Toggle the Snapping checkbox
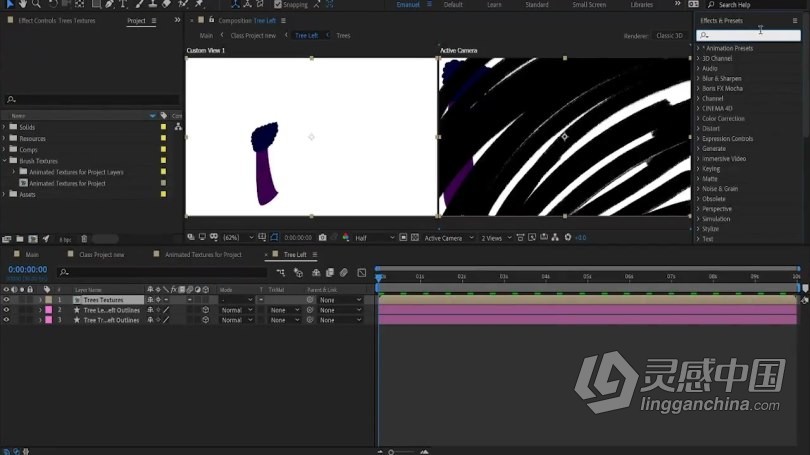 (x=278, y=5)
